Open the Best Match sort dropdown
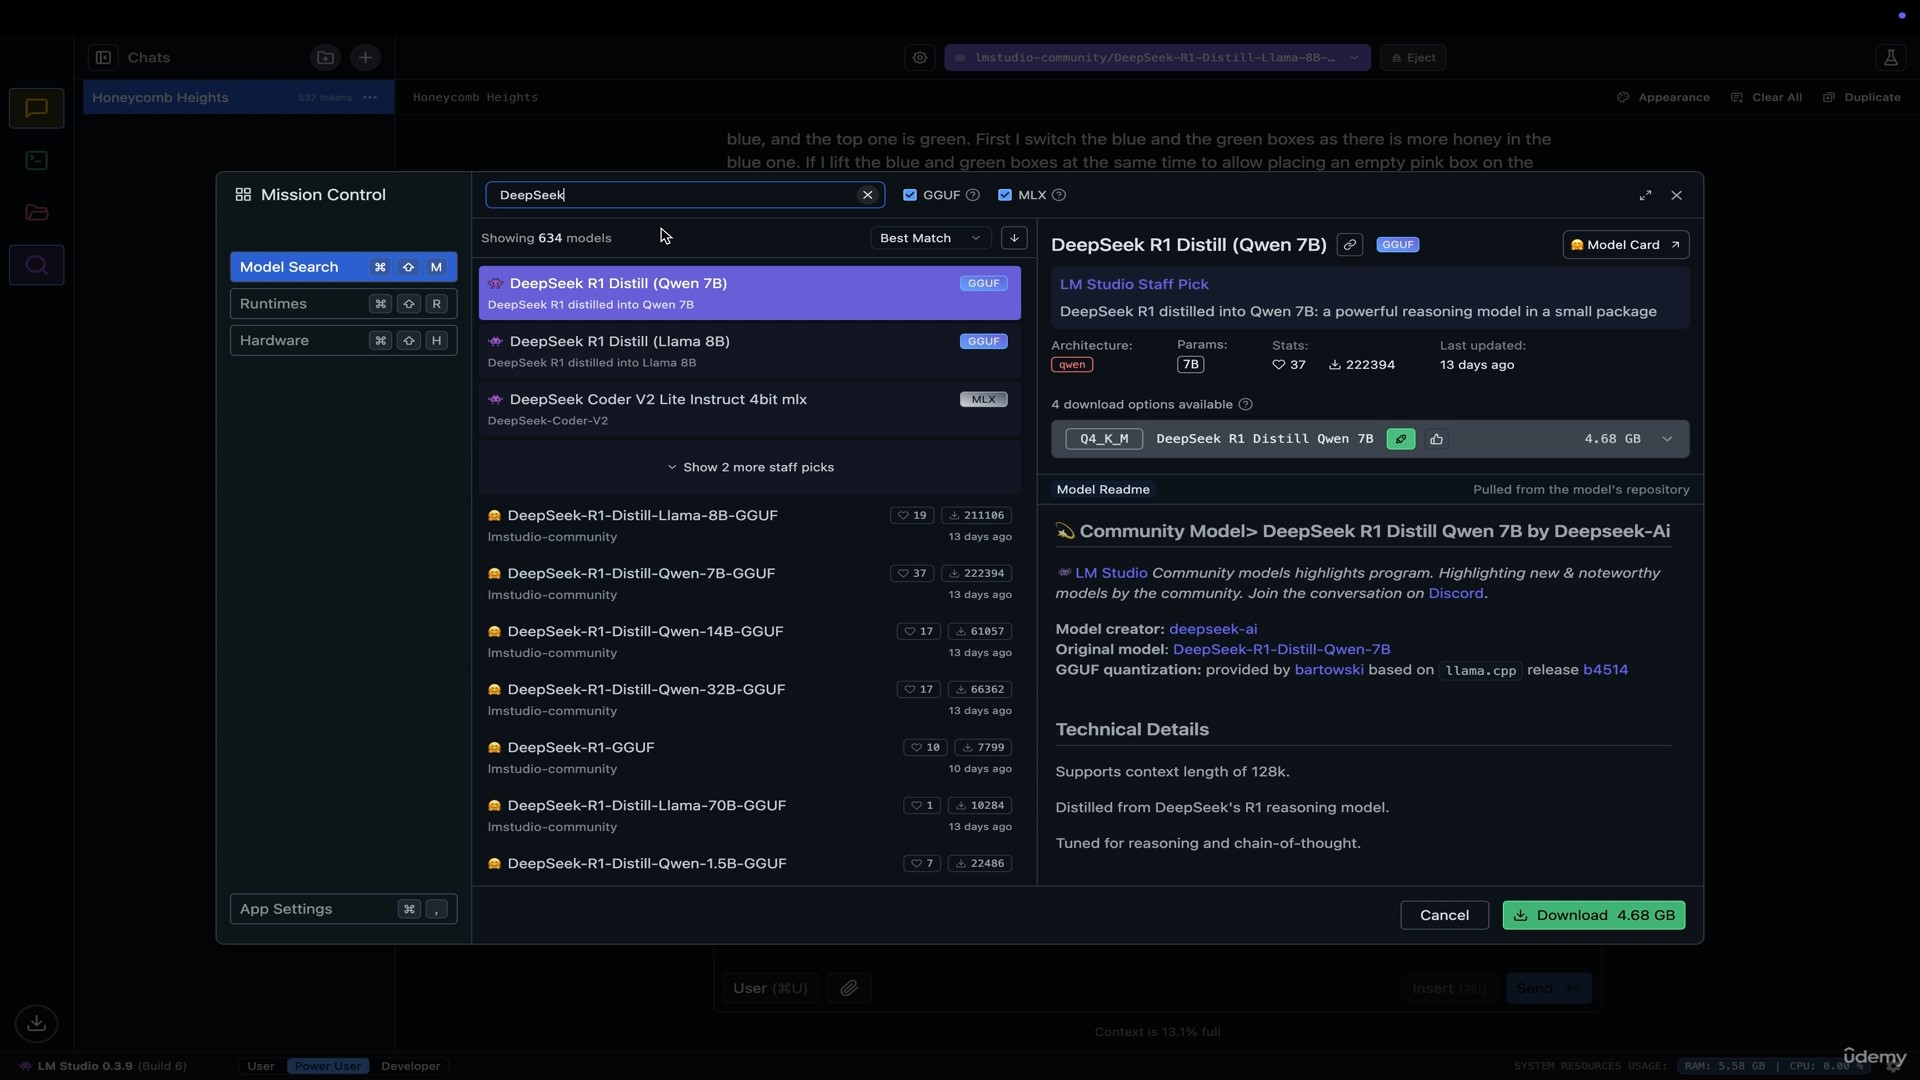The width and height of the screenshot is (1920, 1080). click(x=929, y=238)
